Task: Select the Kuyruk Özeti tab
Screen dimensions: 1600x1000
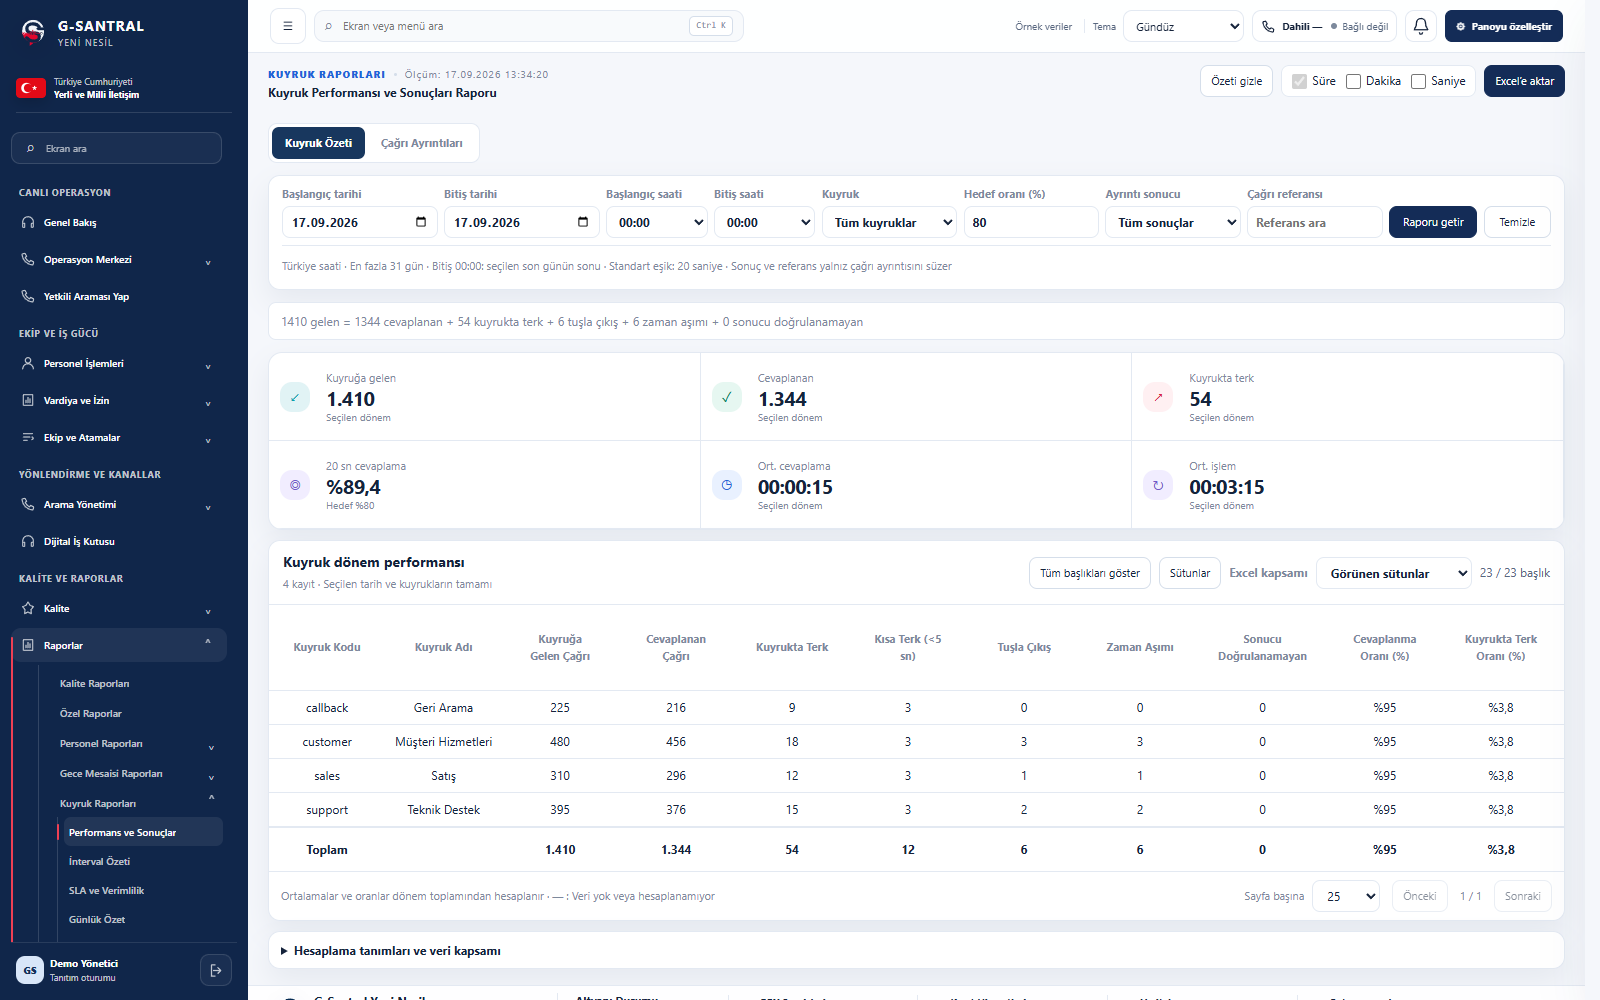Action: [x=318, y=143]
